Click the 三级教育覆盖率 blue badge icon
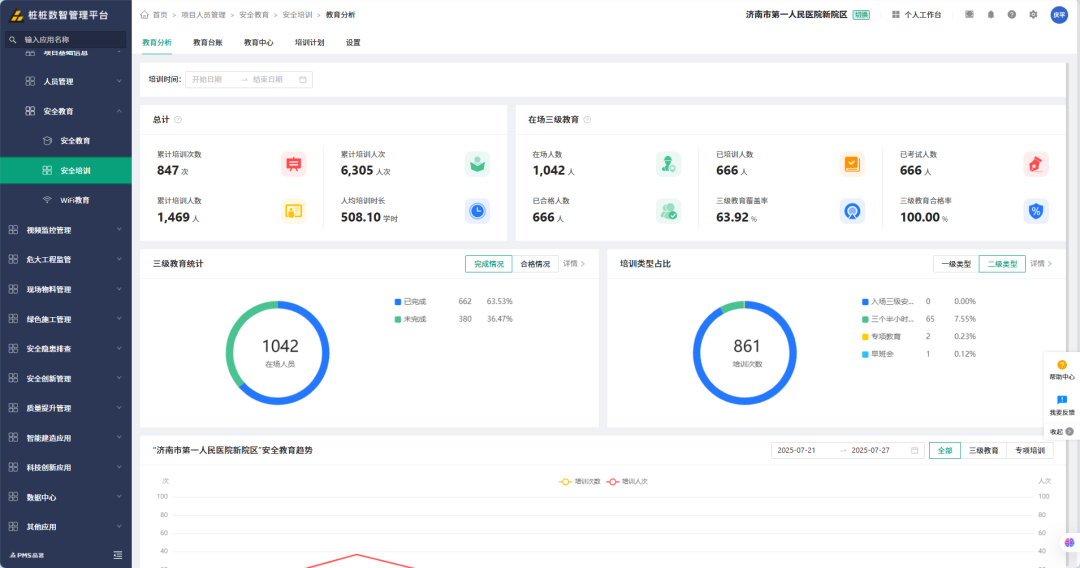1080x568 pixels. pyautogui.click(x=852, y=211)
